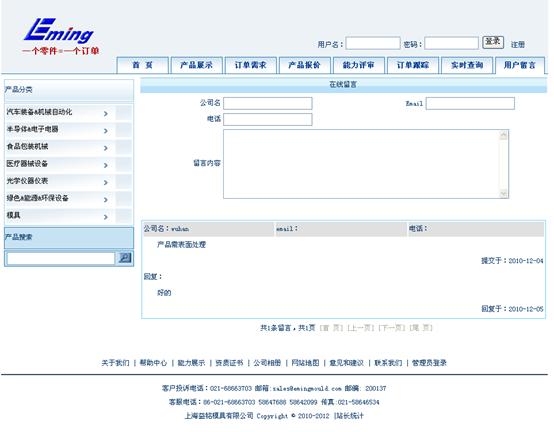
Task: Expand the 模具 category arrow
Action: 106,217
